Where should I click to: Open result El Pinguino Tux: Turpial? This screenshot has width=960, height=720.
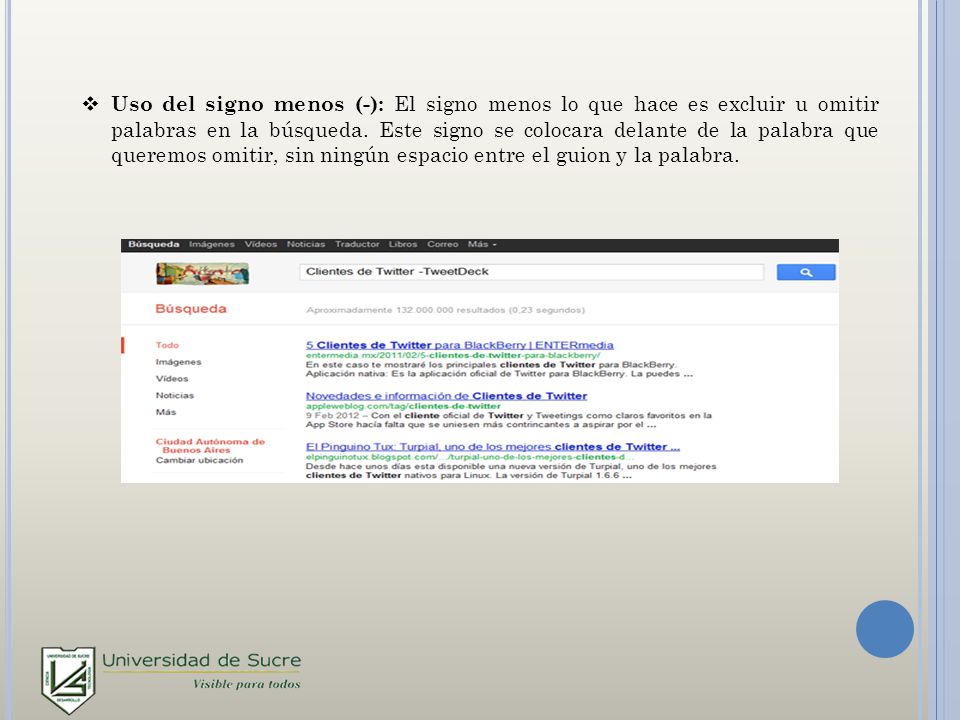coord(493,447)
